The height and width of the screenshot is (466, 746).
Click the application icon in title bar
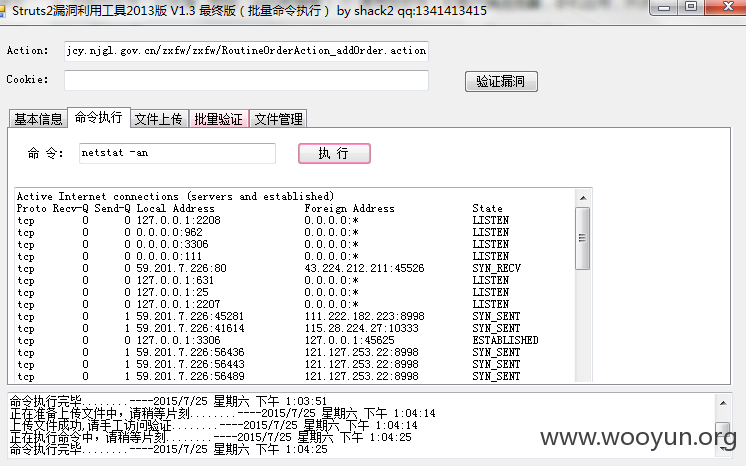[x=2, y=10]
